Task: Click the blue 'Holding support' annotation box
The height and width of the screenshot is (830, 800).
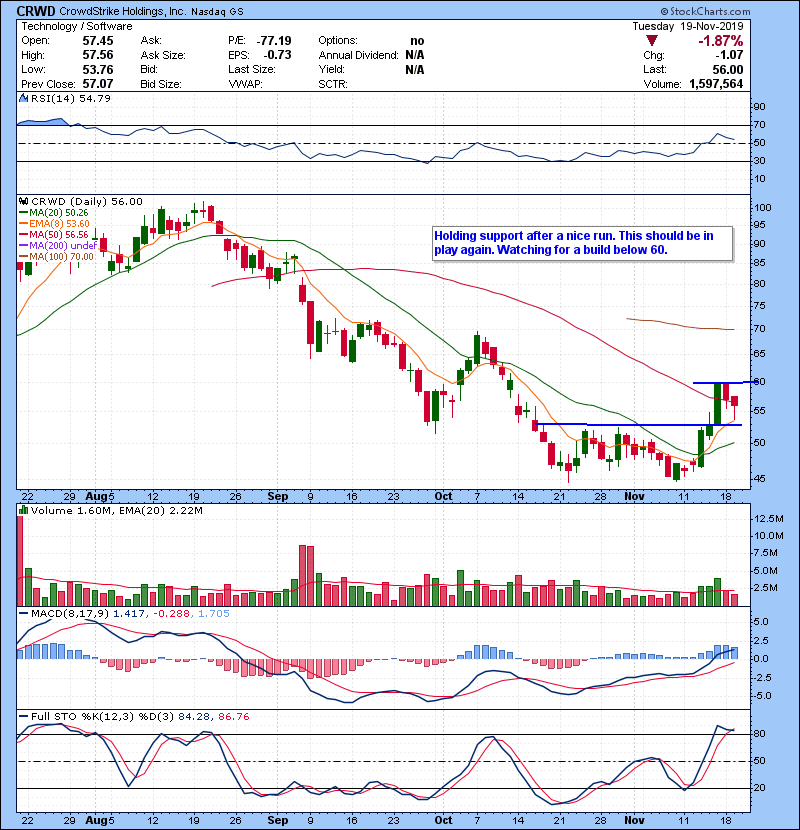Action: 582,243
